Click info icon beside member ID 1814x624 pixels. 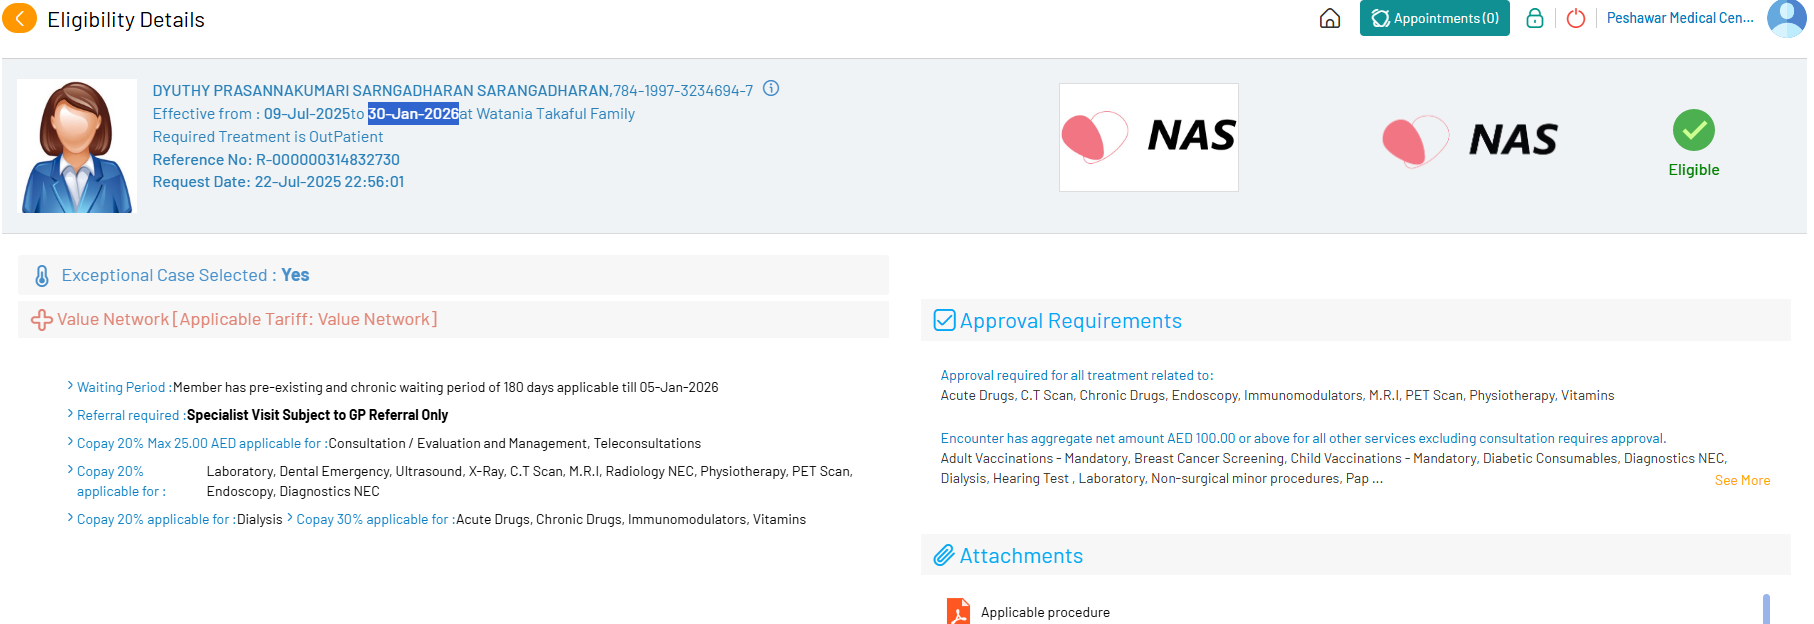click(771, 89)
